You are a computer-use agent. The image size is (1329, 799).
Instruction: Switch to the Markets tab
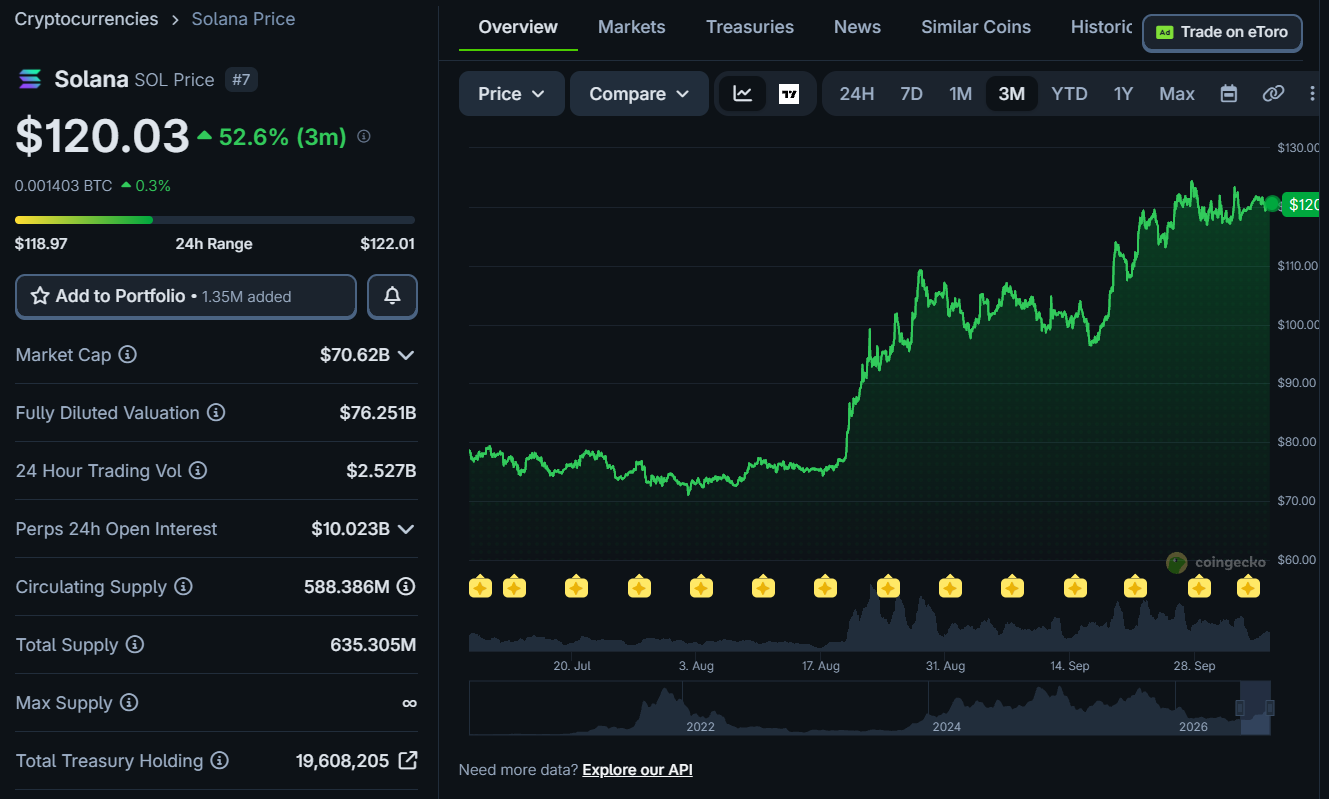point(631,27)
